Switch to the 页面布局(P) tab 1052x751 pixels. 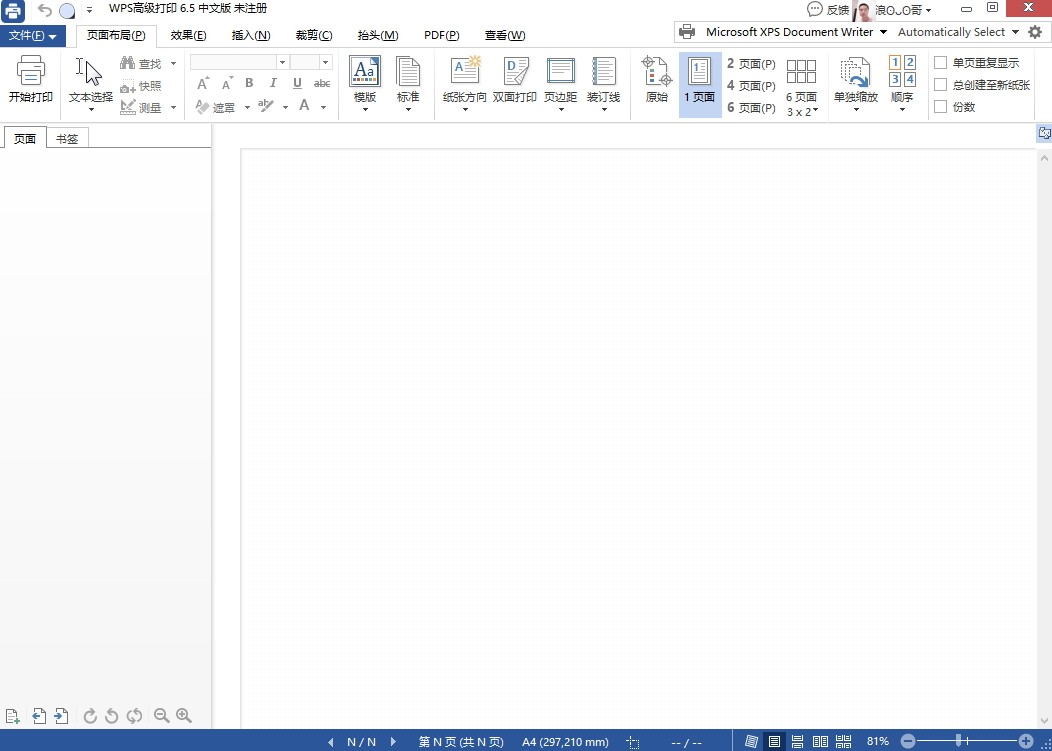click(116, 36)
